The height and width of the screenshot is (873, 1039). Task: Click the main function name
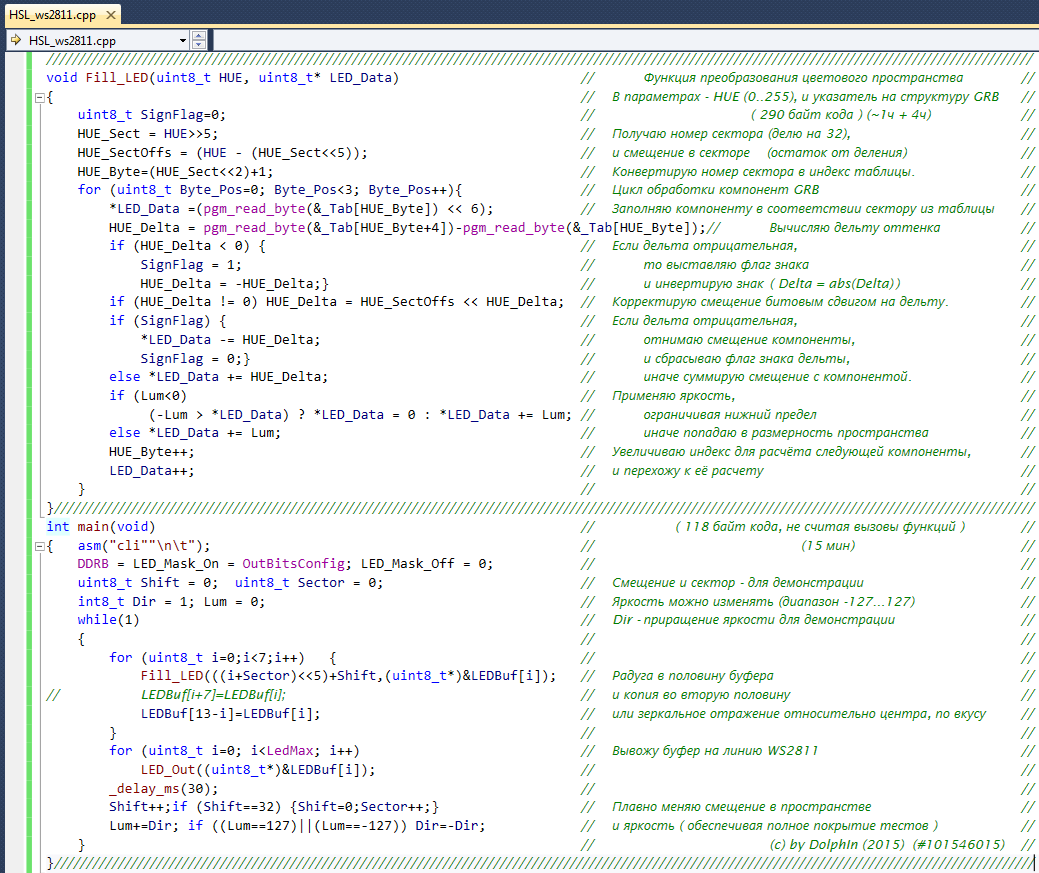(93, 527)
